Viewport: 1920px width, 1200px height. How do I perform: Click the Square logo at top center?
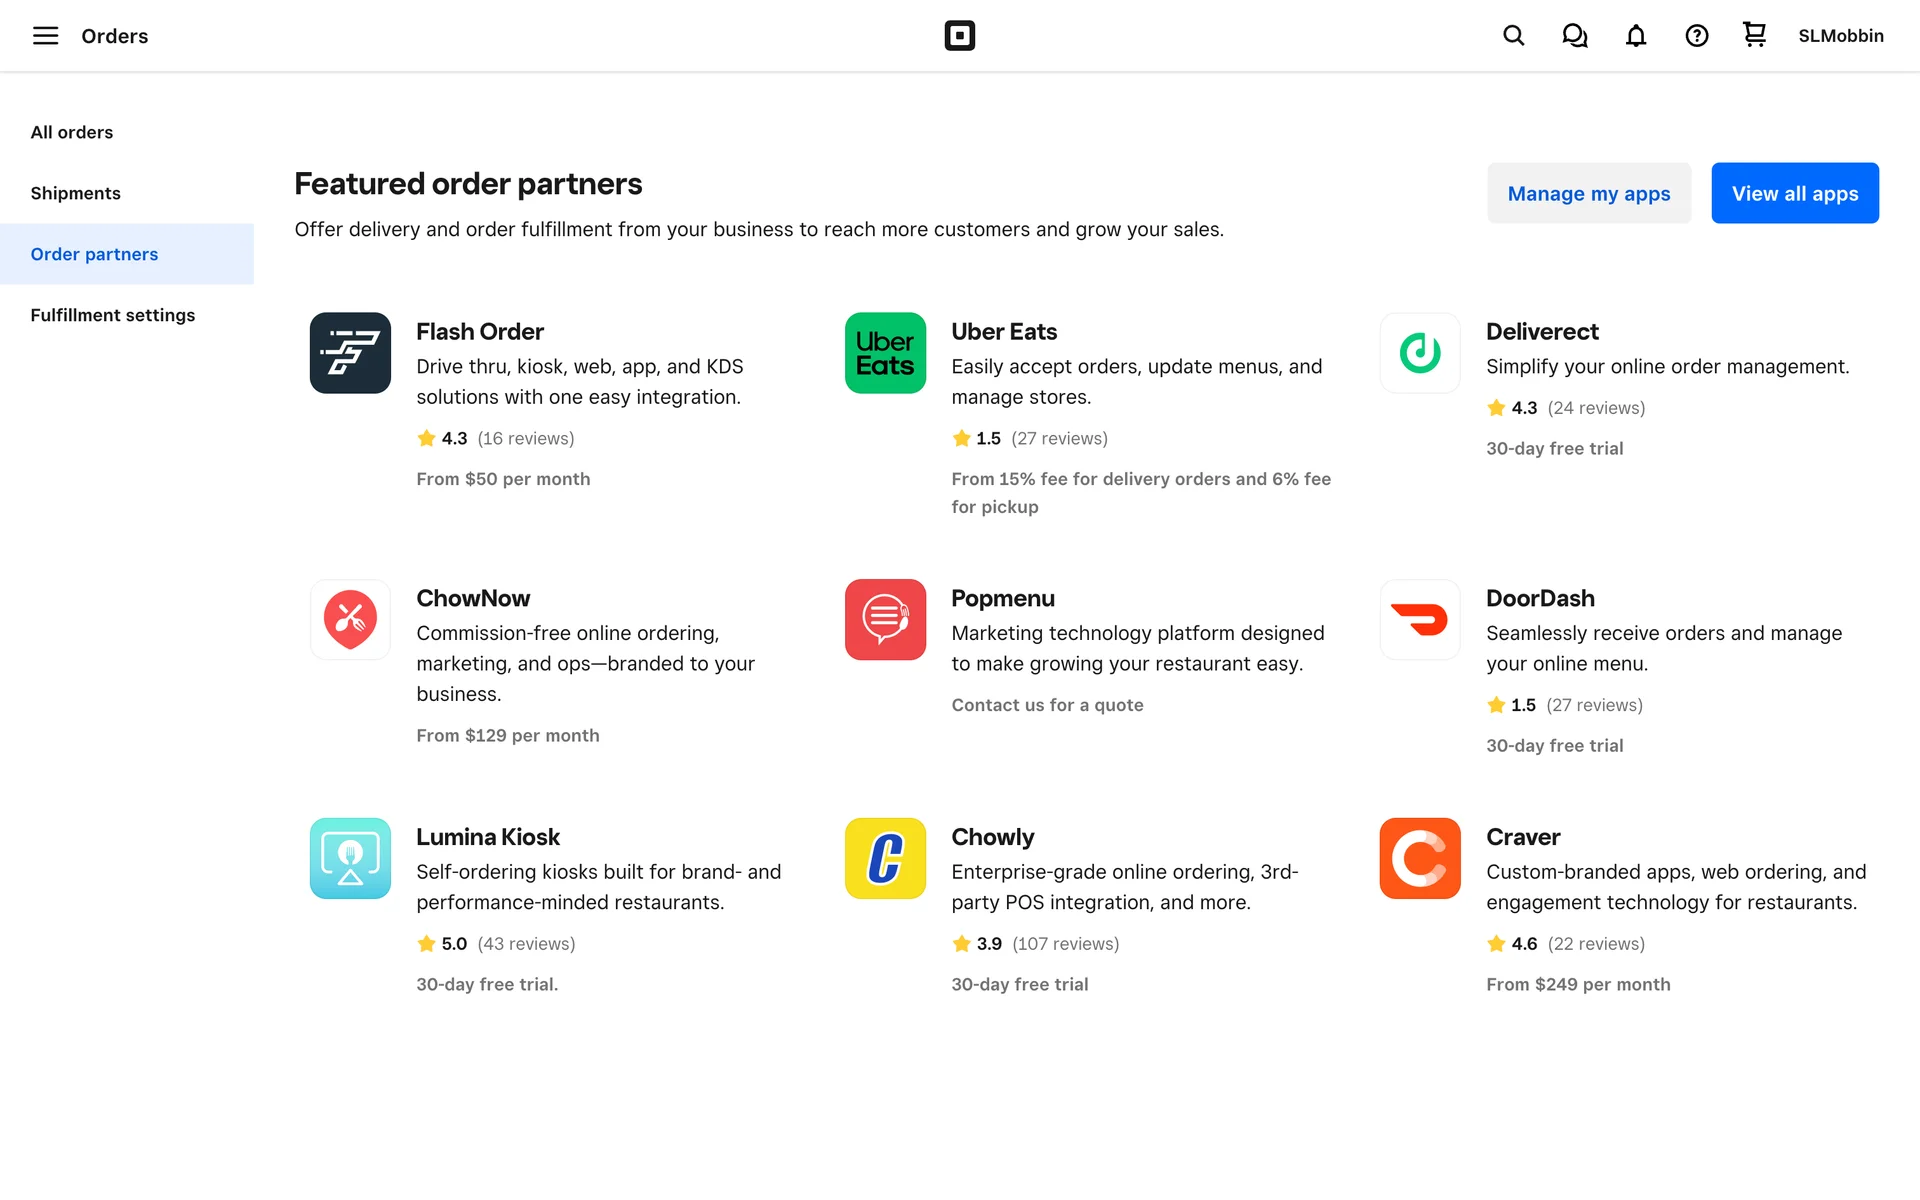pos(959,36)
